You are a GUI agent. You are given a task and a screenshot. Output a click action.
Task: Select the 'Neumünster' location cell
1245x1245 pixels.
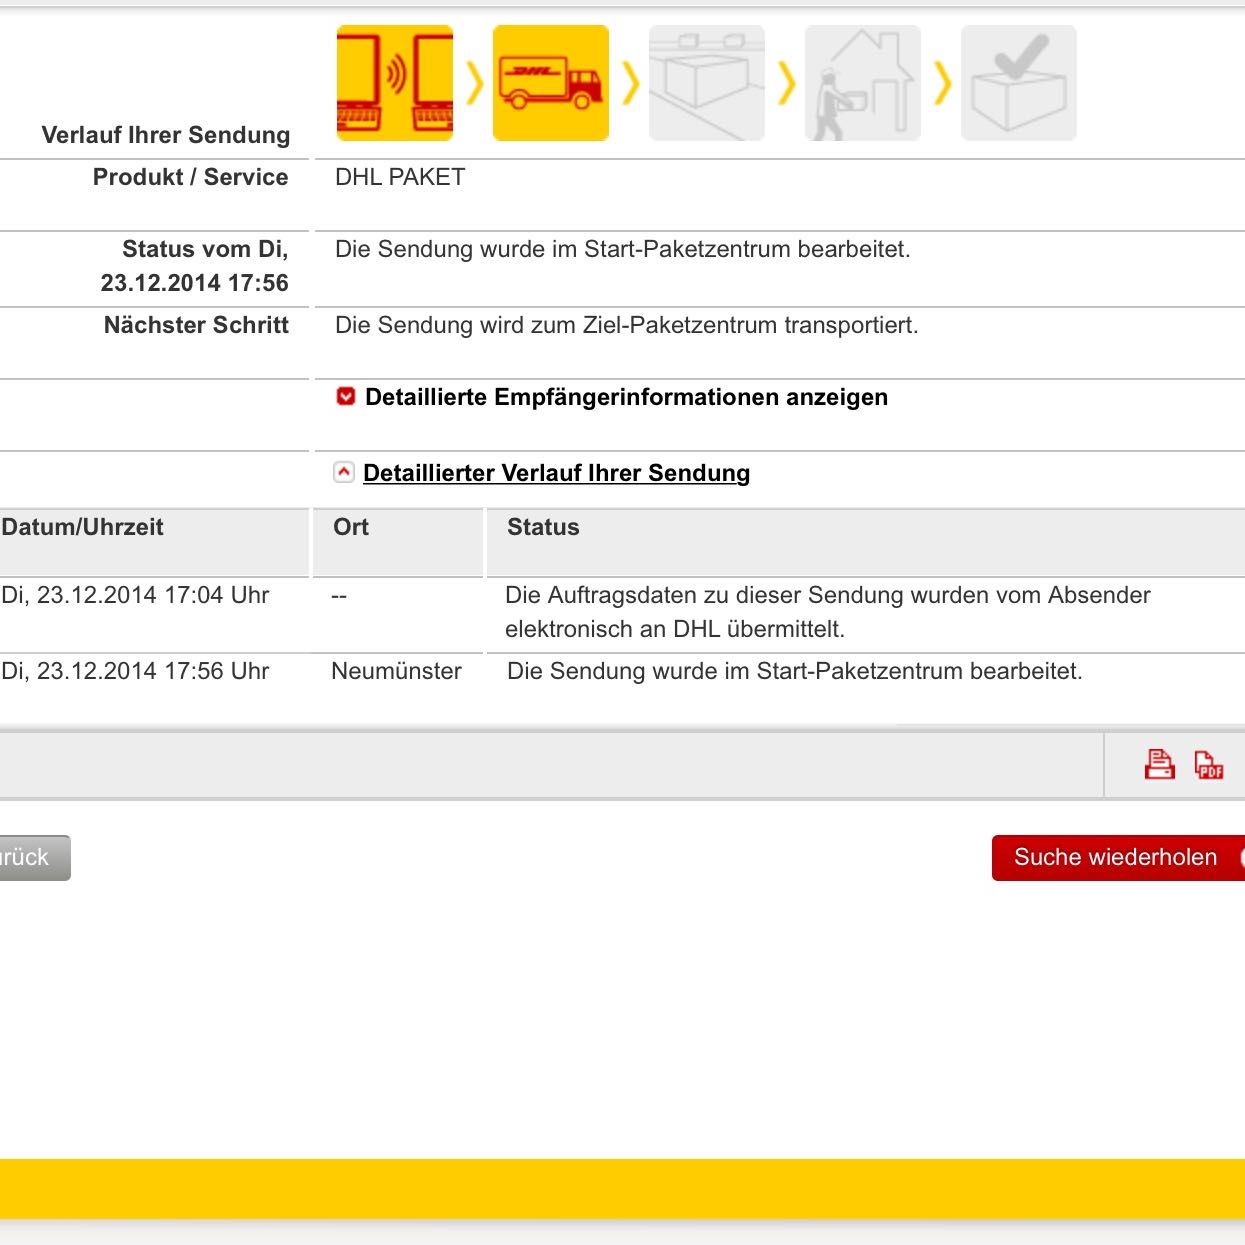click(x=396, y=671)
